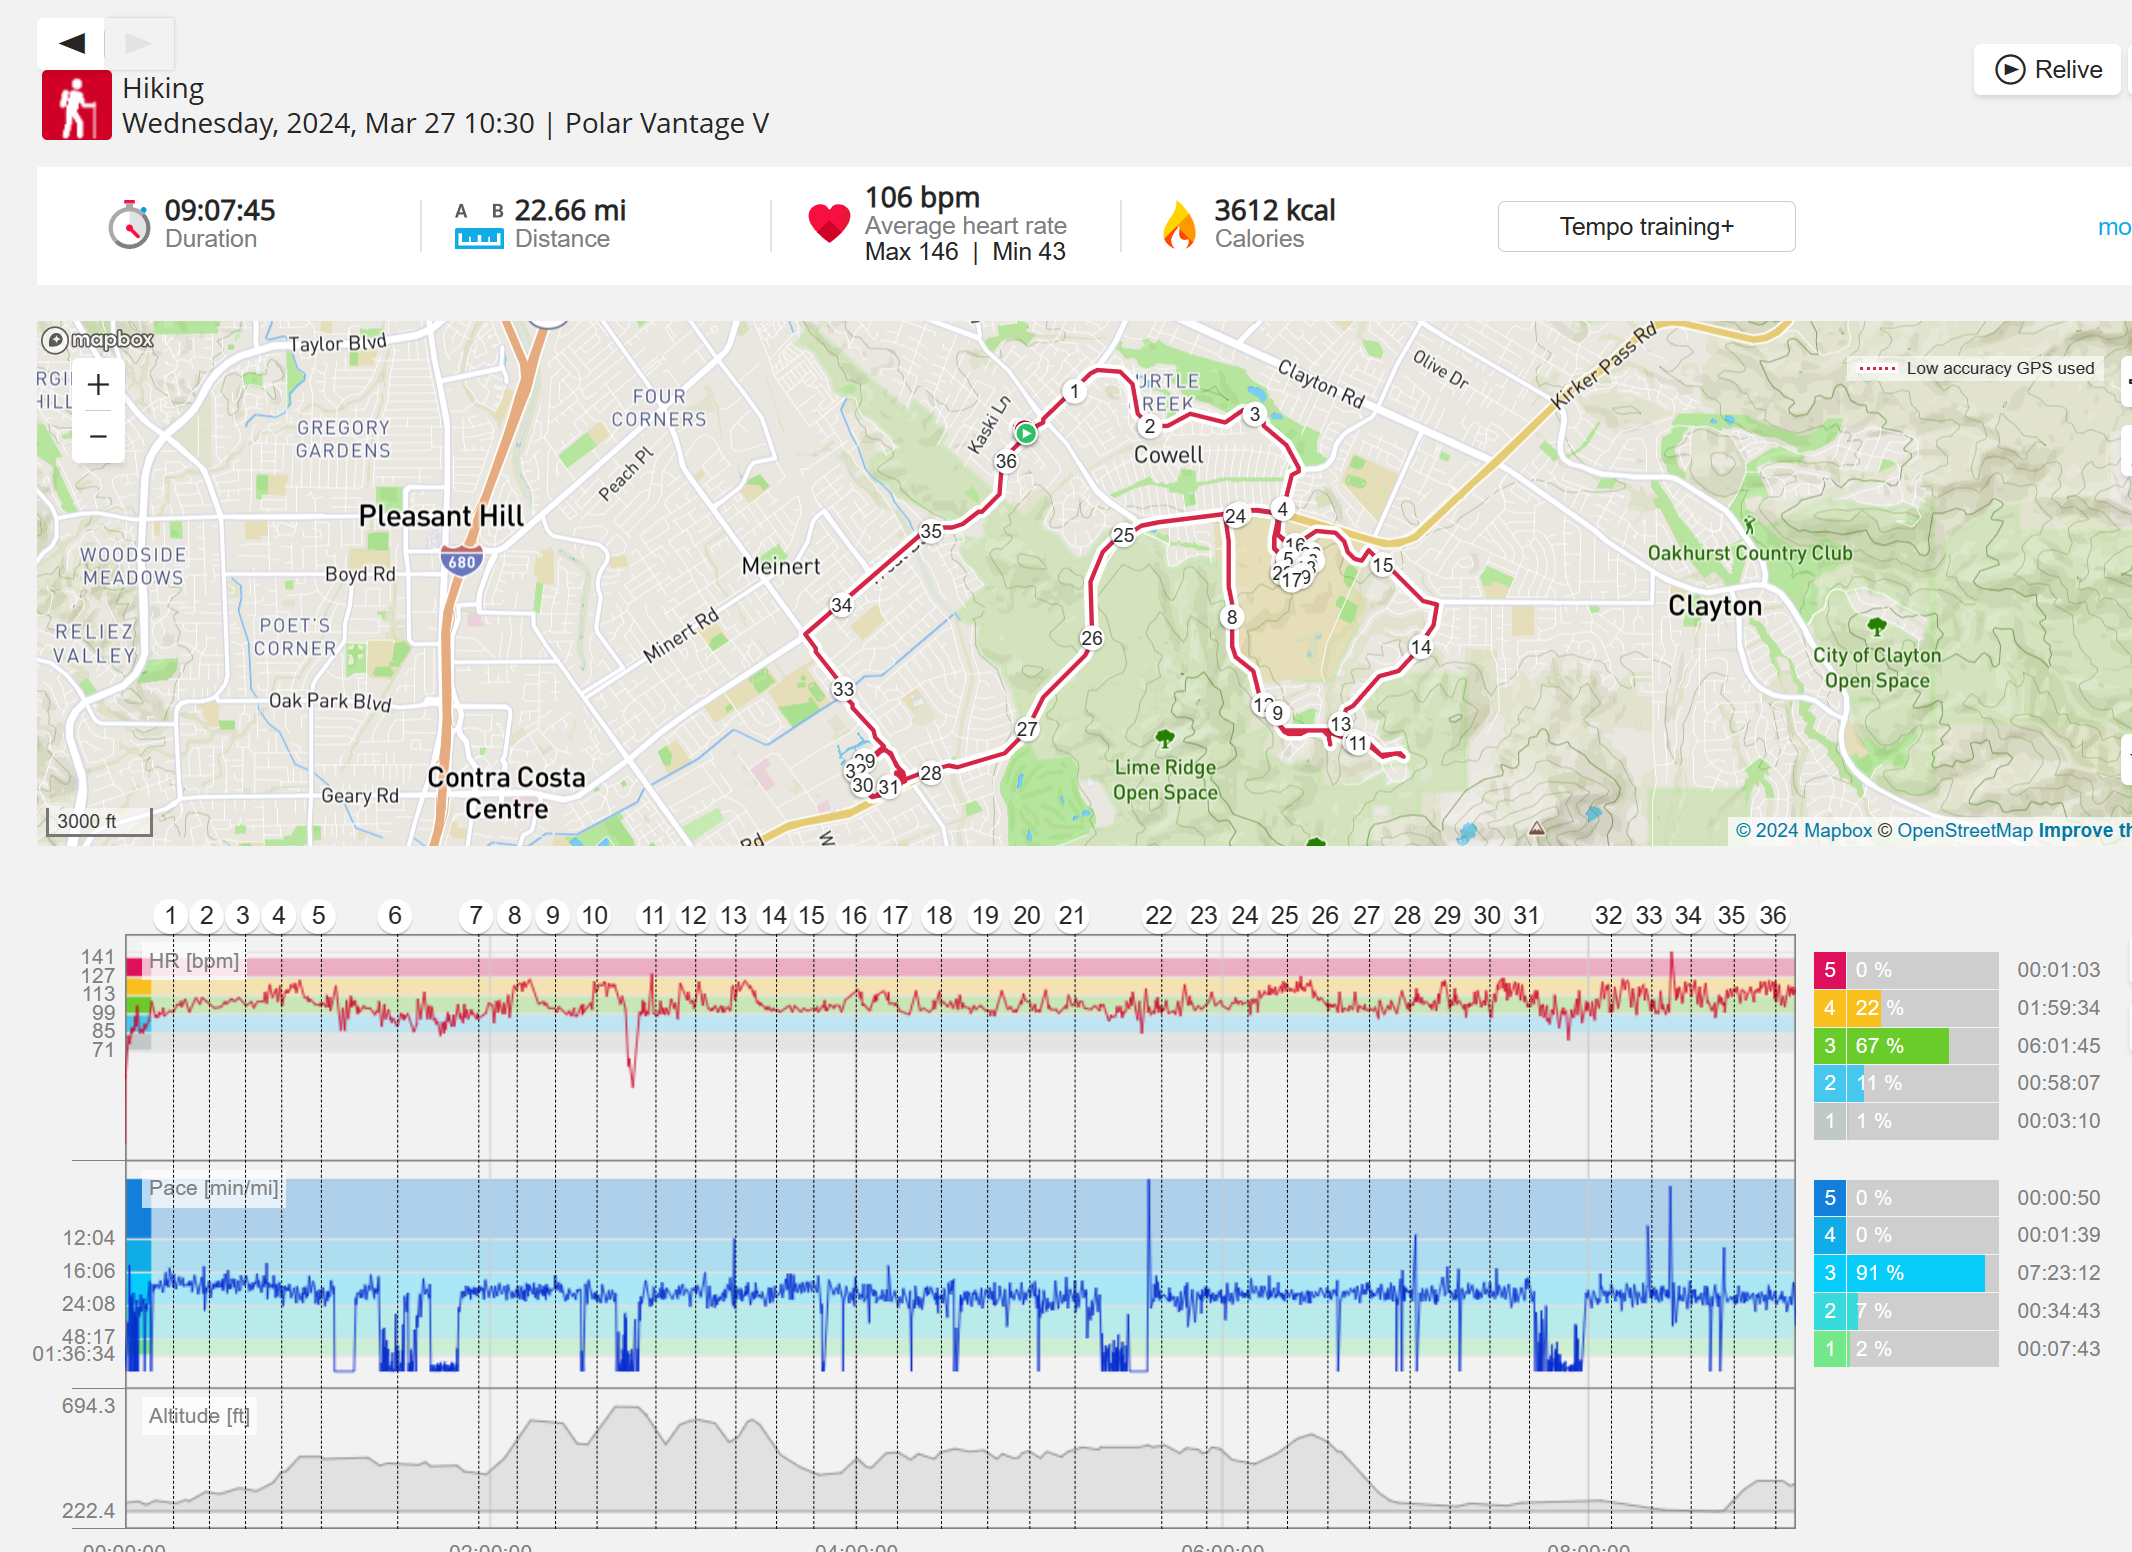This screenshot has width=2132, height=1552.
Task: Open Relive playback
Action: [2047, 69]
